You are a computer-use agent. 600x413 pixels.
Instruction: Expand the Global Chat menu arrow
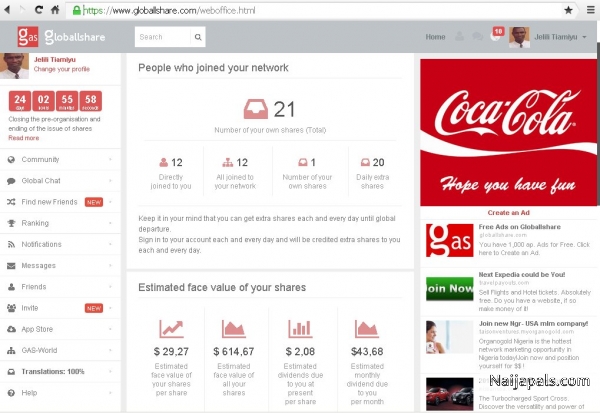(111, 180)
